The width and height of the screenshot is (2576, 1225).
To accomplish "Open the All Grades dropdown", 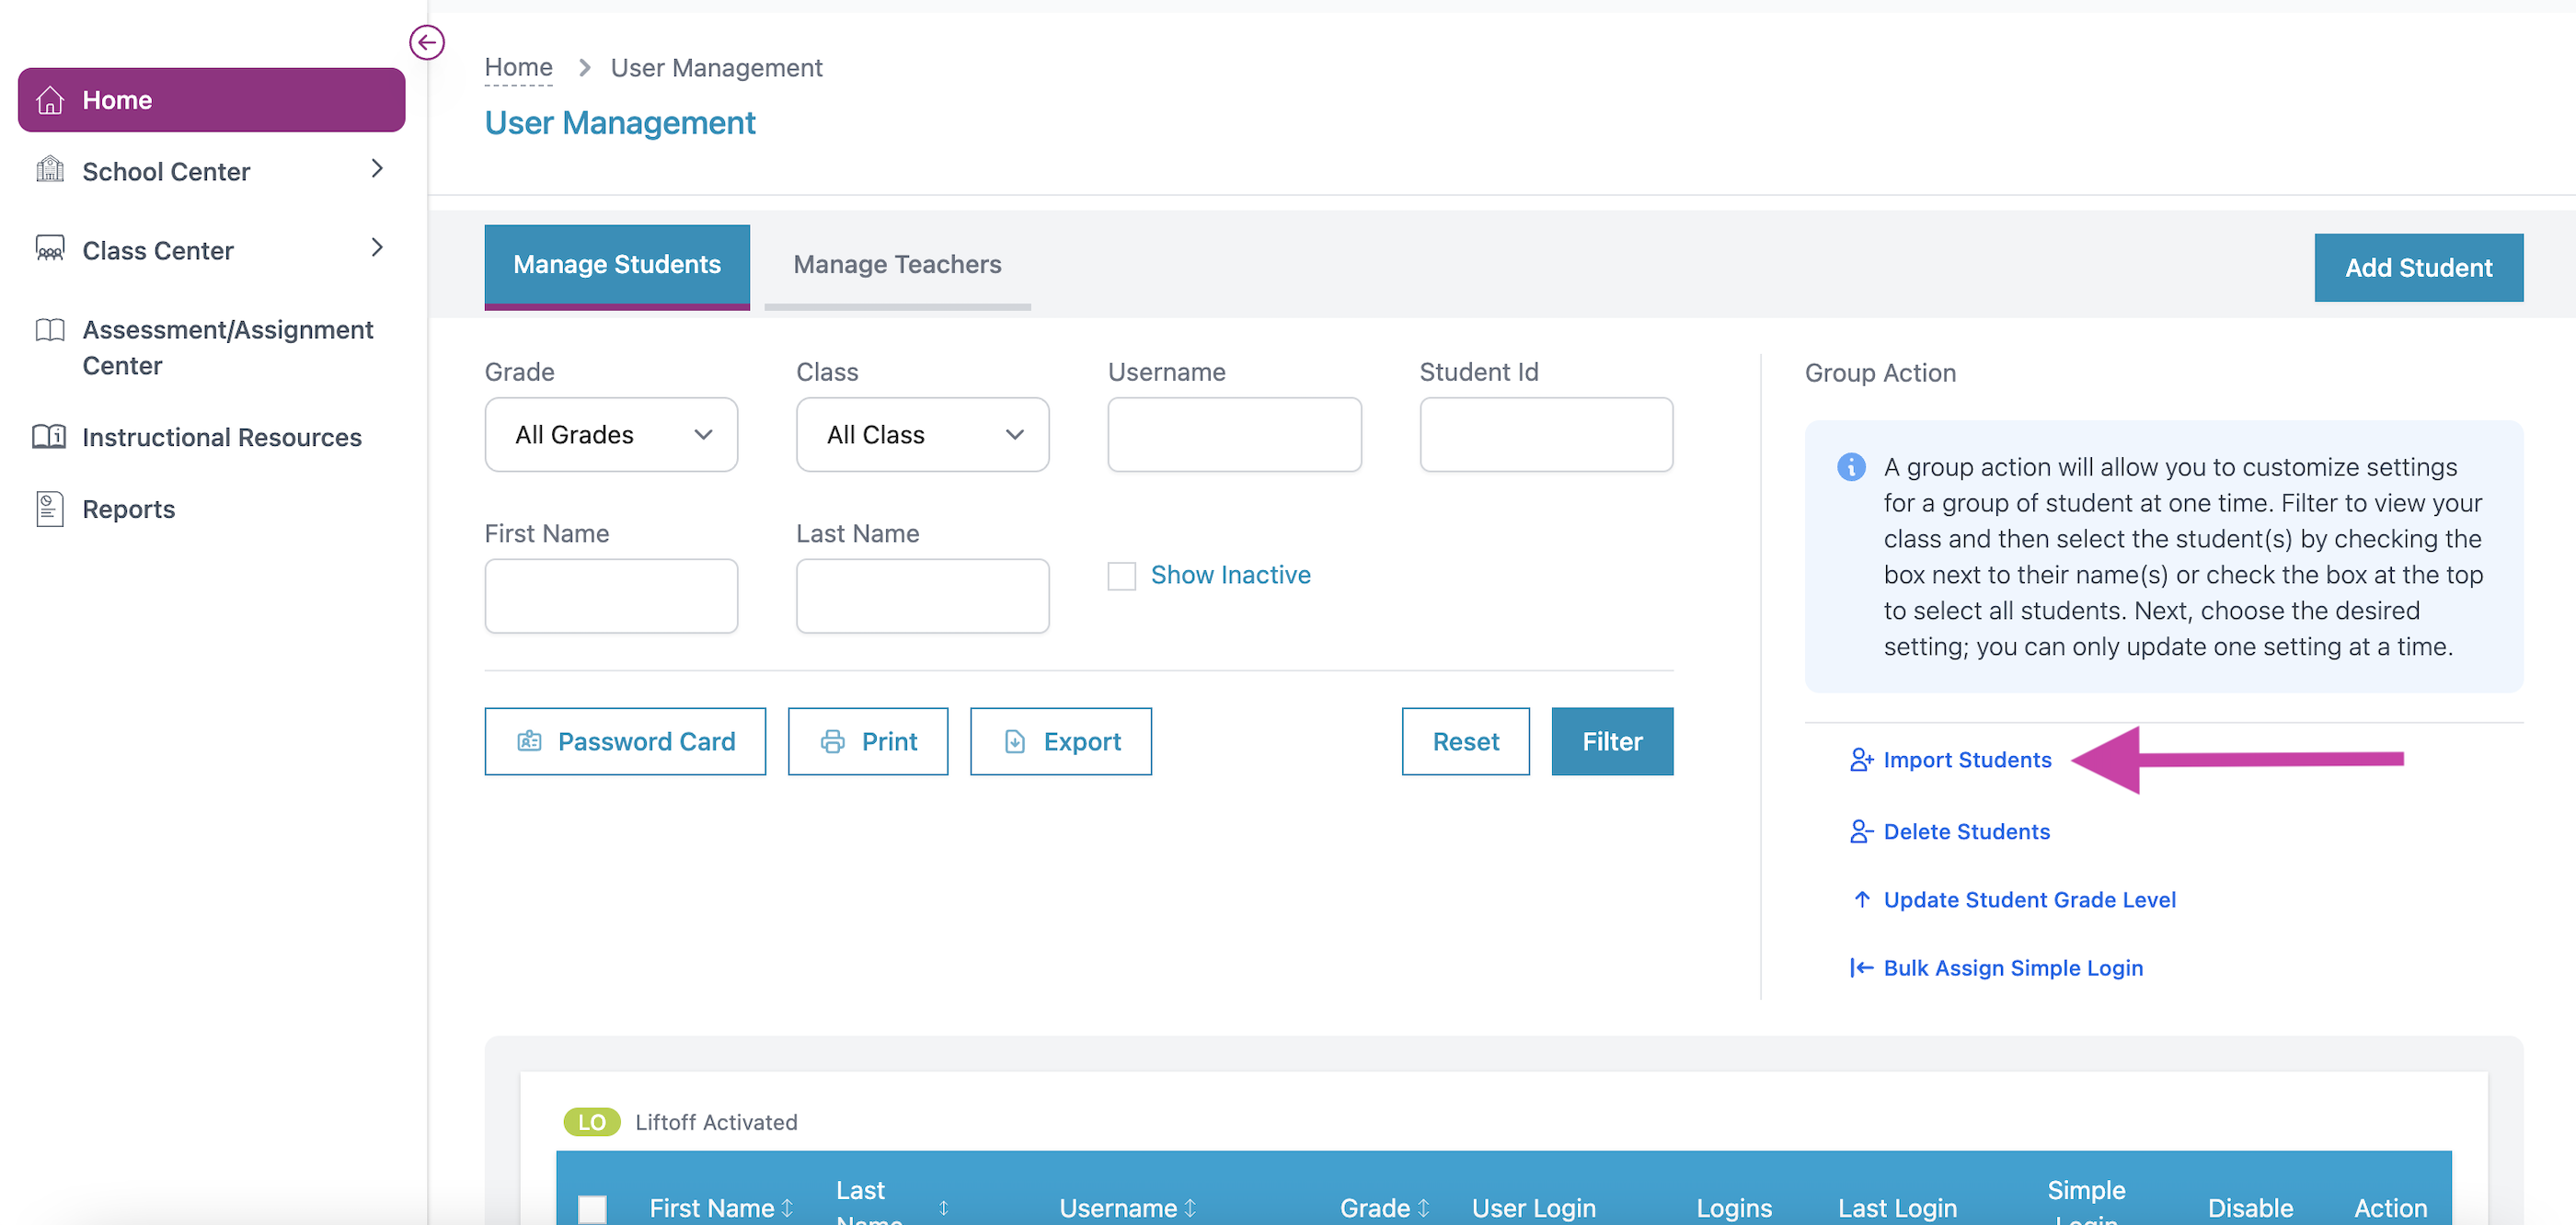I will pyautogui.click(x=611, y=435).
